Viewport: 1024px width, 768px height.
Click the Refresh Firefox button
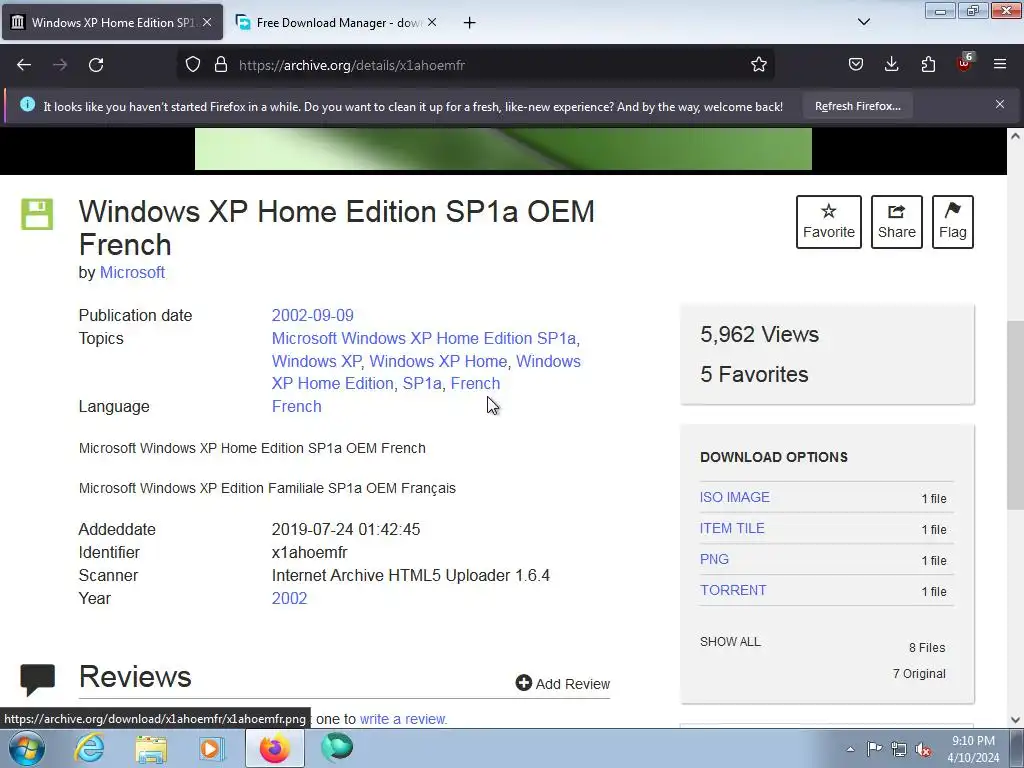(x=857, y=106)
